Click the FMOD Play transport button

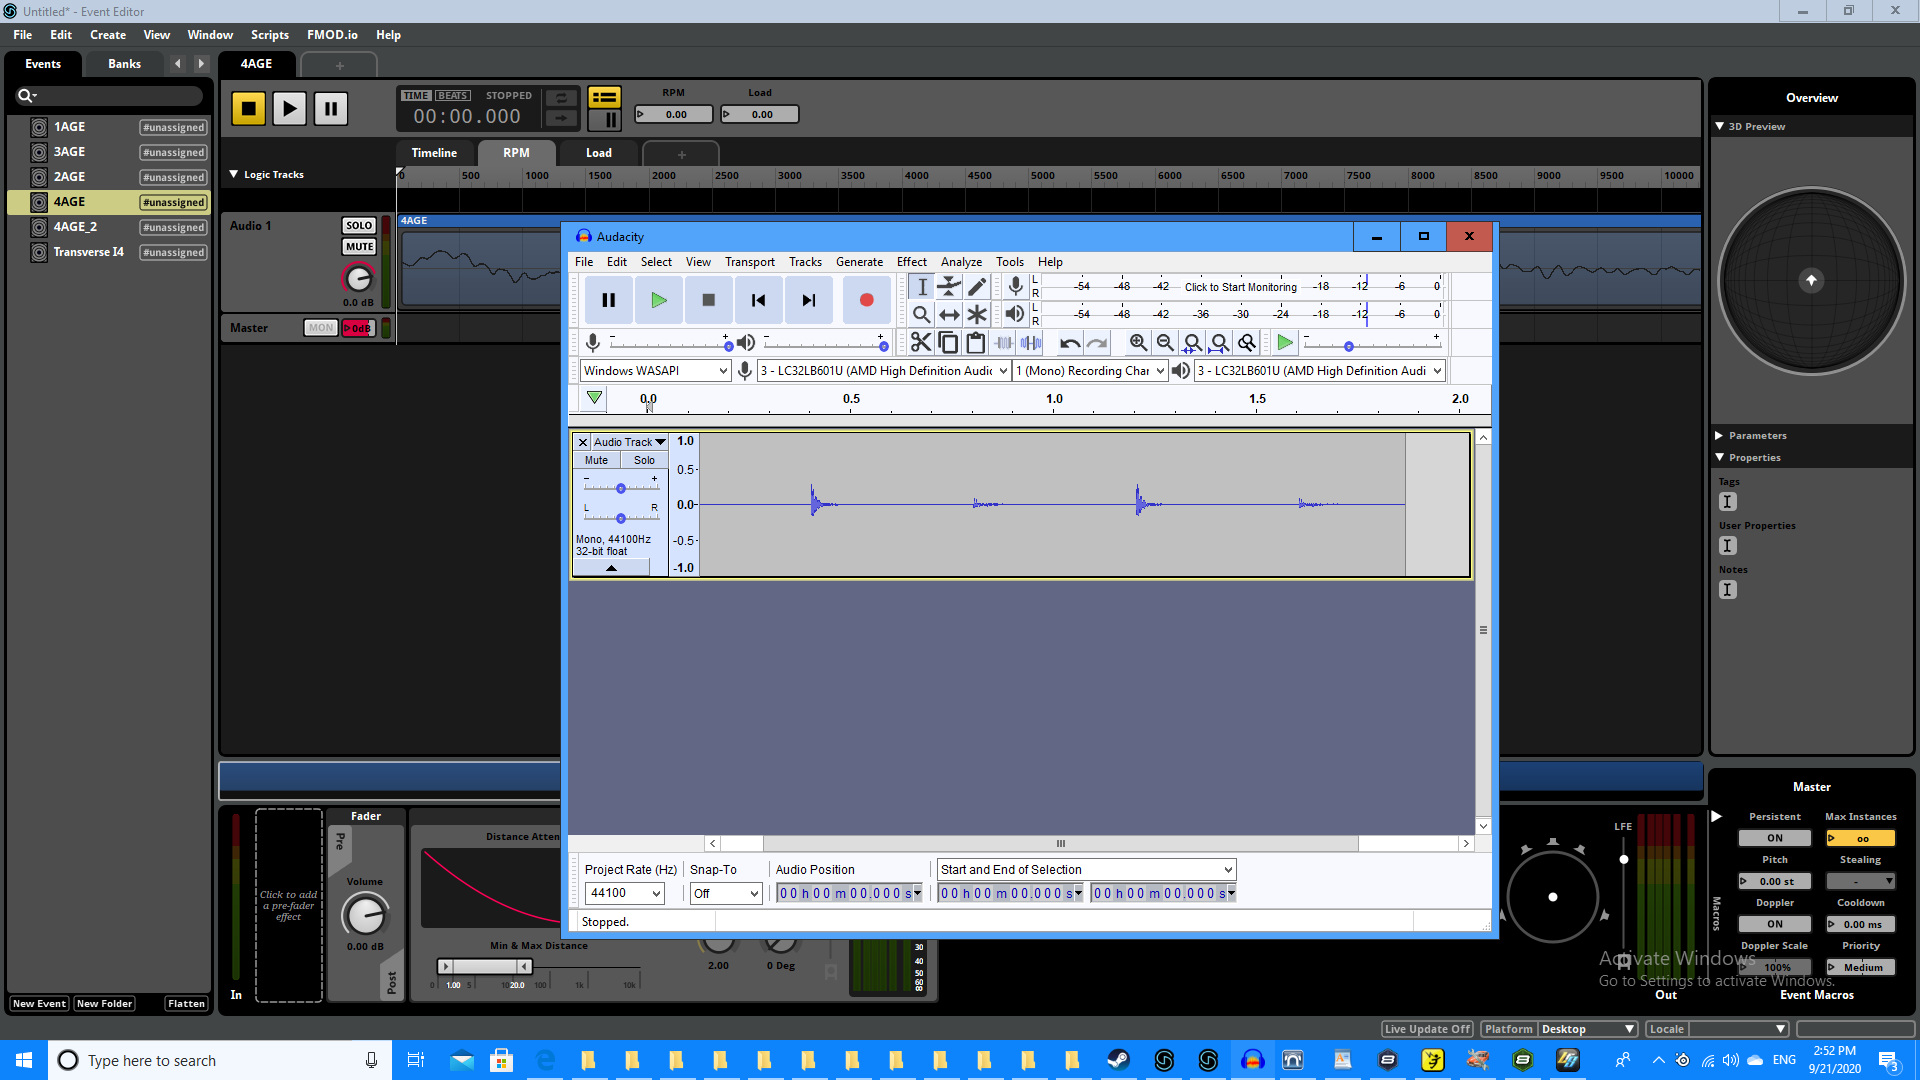(289, 108)
